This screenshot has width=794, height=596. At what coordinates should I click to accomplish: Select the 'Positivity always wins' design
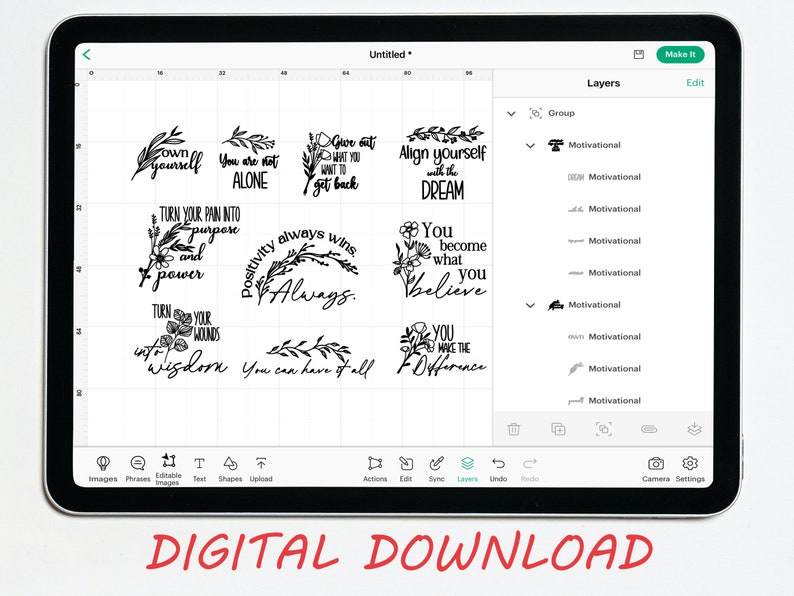point(300,268)
